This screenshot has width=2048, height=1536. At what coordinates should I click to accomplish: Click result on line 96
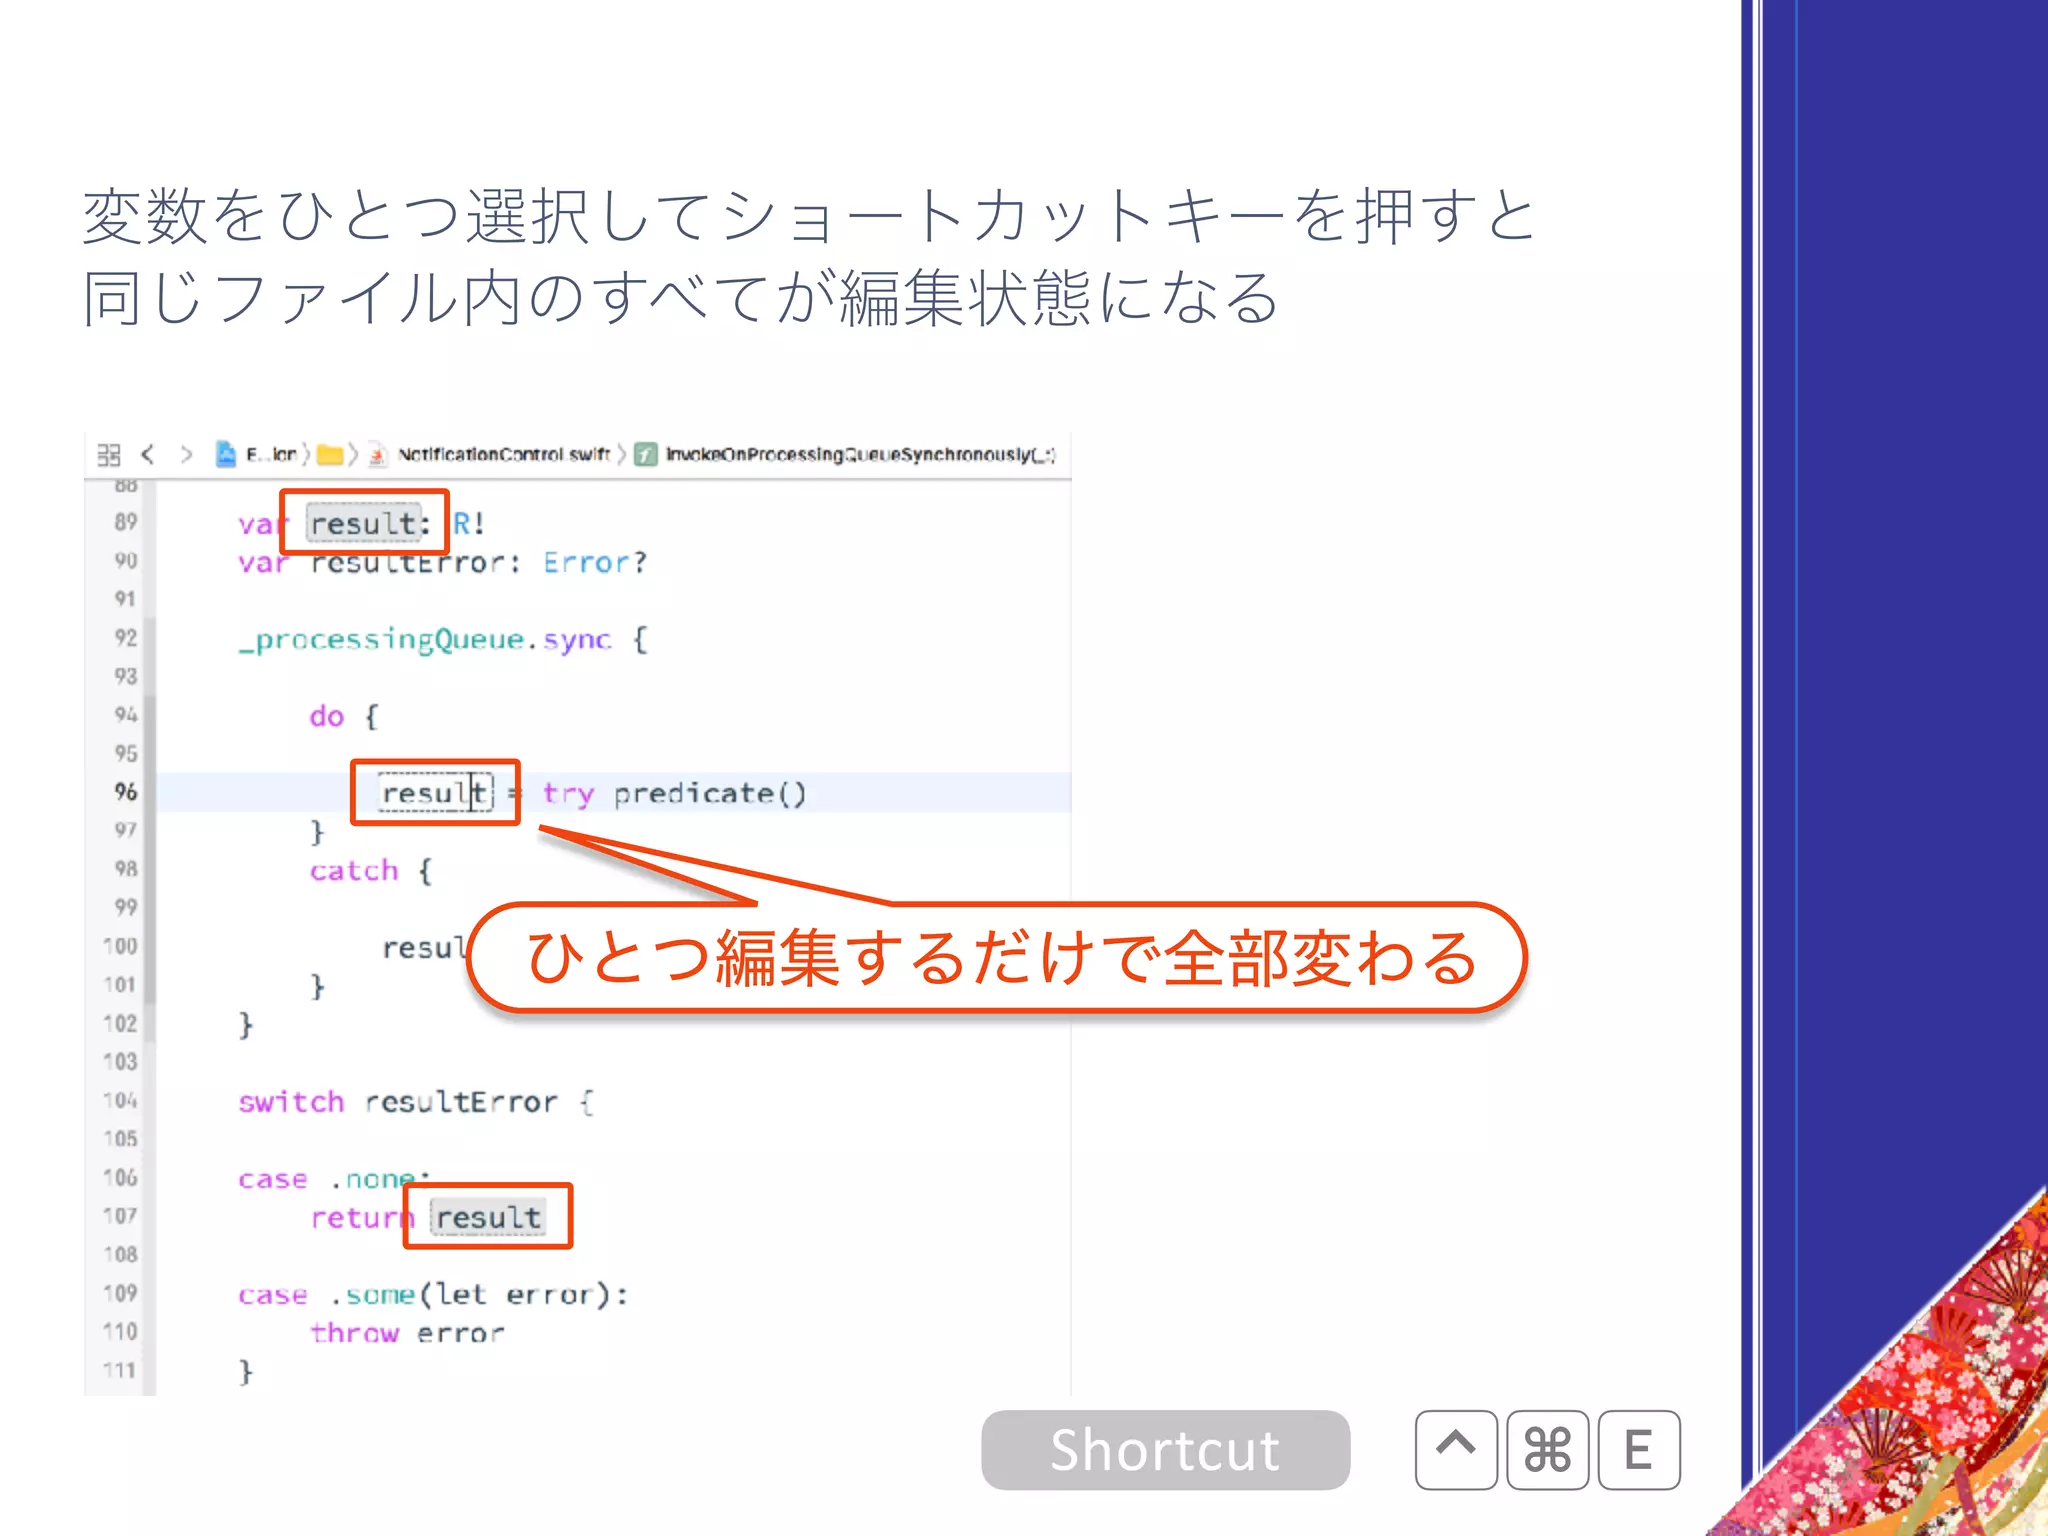coord(436,794)
